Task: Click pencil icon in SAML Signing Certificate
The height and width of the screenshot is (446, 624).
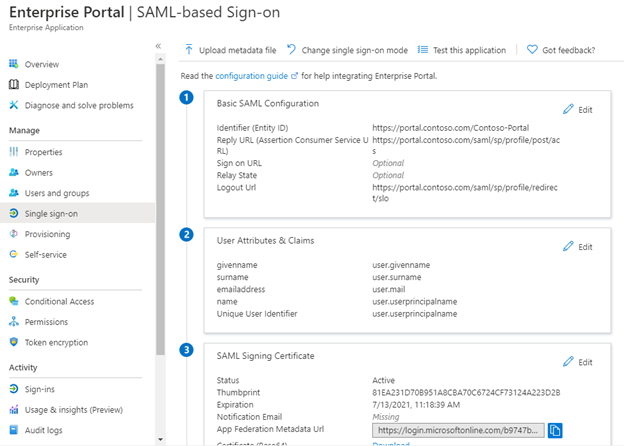Action: (x=568, y=362)
